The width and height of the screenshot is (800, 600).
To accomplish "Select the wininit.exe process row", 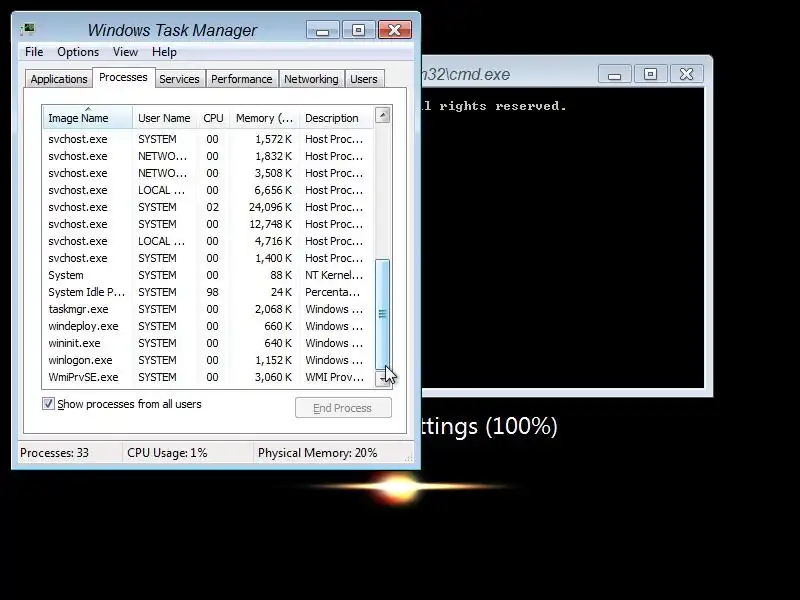I will (x=208, y=343).
